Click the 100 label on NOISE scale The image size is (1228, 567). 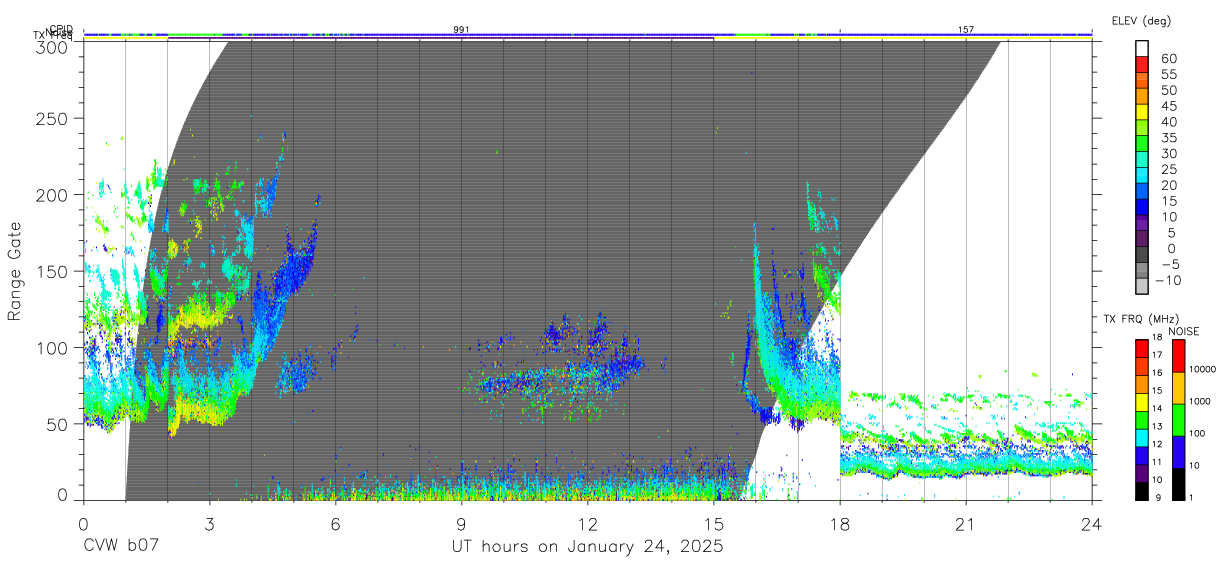pyautogui.click(x=1197, y=434)
